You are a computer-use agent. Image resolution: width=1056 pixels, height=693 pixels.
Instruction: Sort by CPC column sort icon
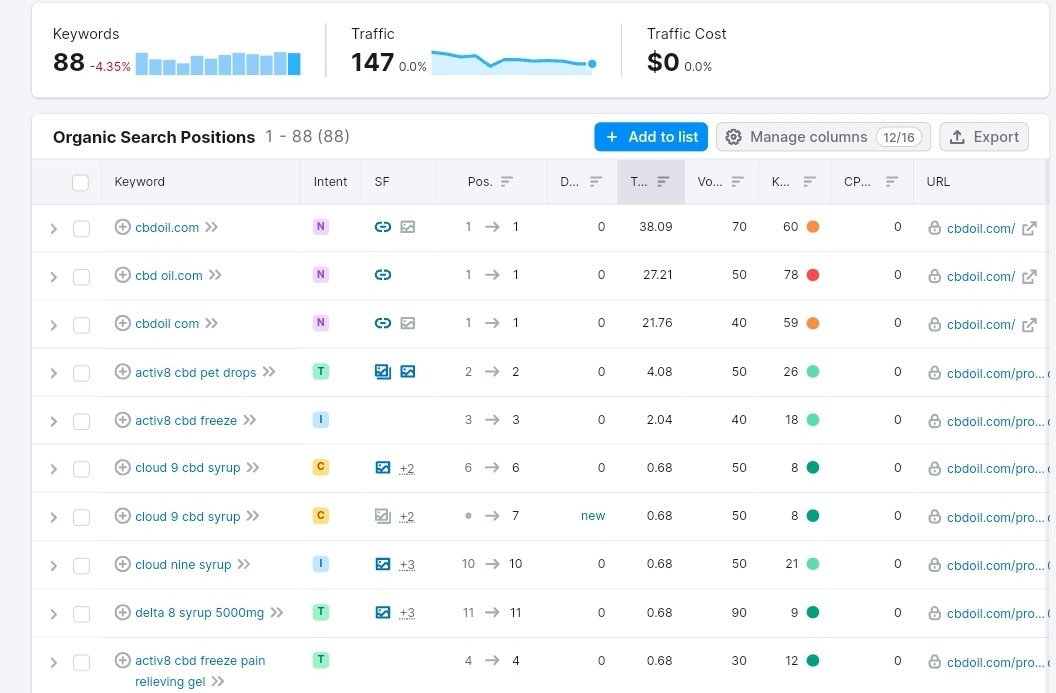point(892,181)
